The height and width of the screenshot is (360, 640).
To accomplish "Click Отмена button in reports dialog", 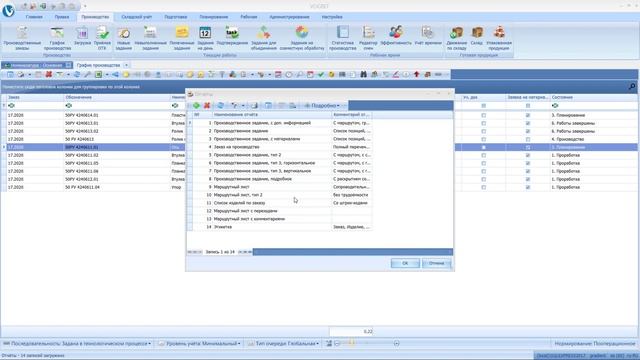I will tap(436, 263).
